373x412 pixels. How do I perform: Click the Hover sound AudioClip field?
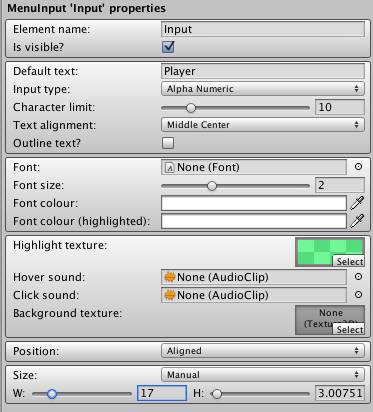(254, 277)
